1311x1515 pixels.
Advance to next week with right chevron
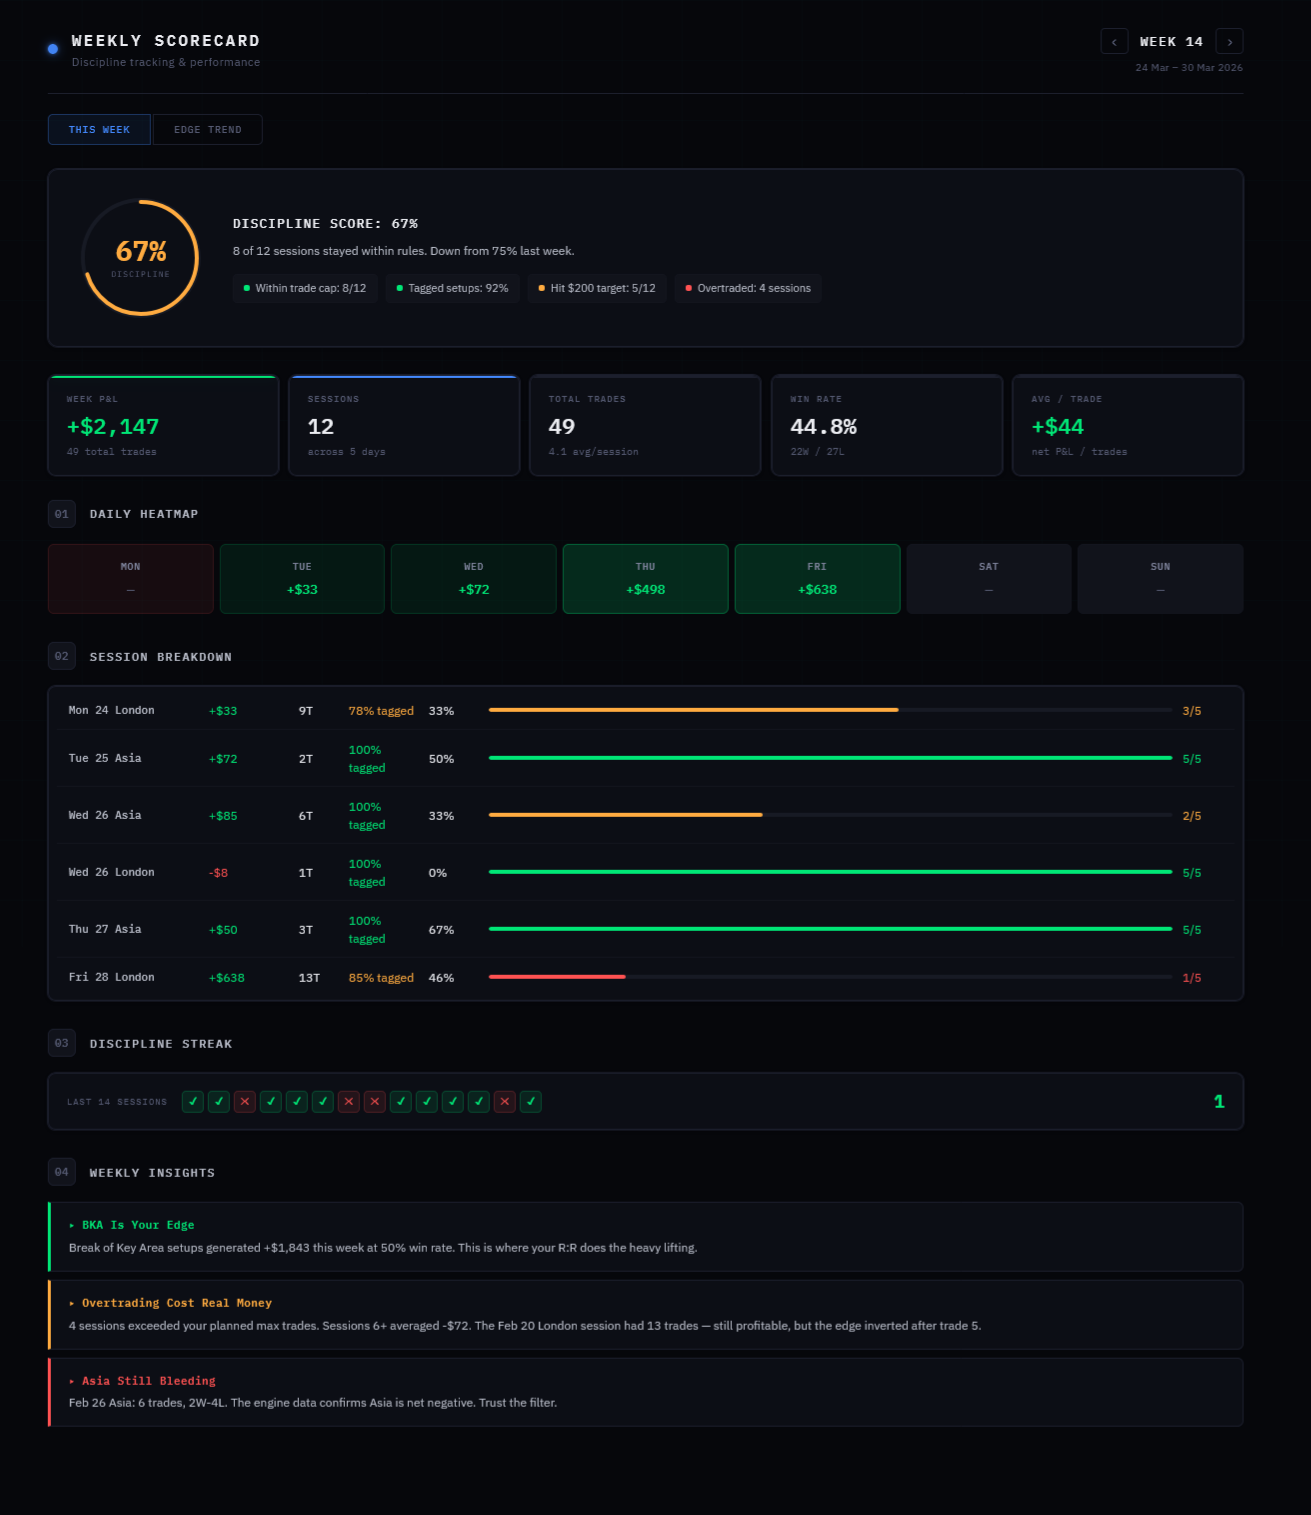[x=1229, y=42]
